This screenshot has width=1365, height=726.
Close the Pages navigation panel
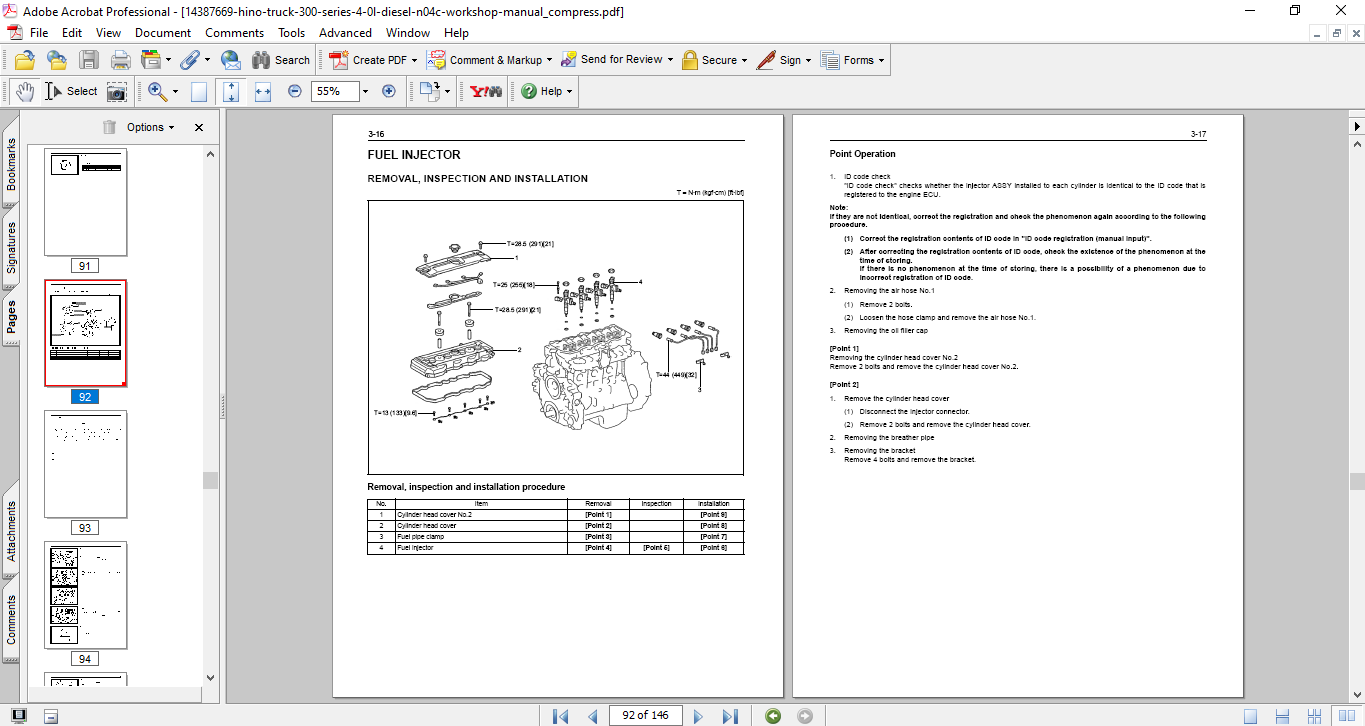198,127
